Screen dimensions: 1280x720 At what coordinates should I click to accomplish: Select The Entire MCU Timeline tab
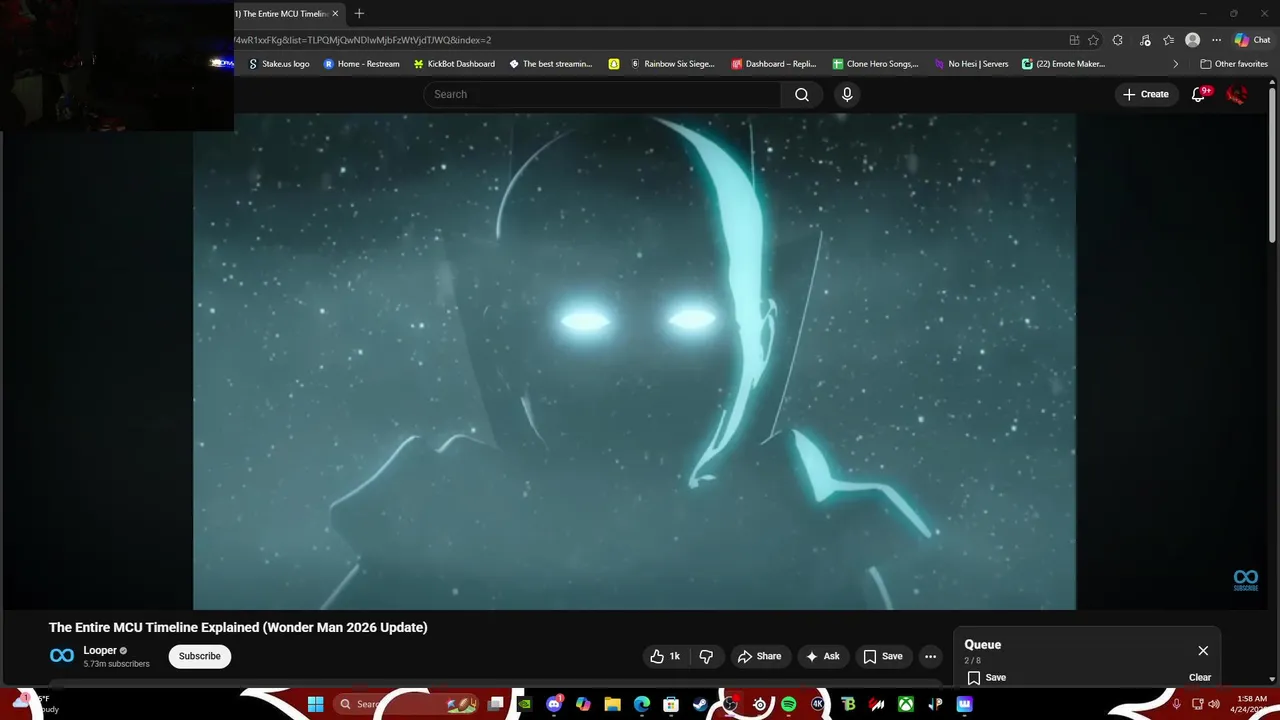coord(284,13)
